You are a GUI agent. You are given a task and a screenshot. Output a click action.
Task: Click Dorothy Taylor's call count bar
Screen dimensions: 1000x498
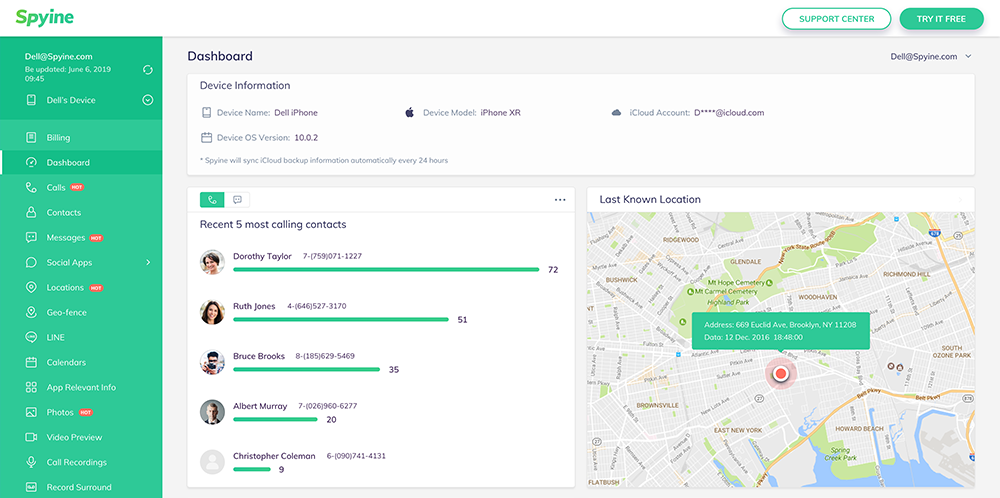pyautogui.click(x=386, y=270)
